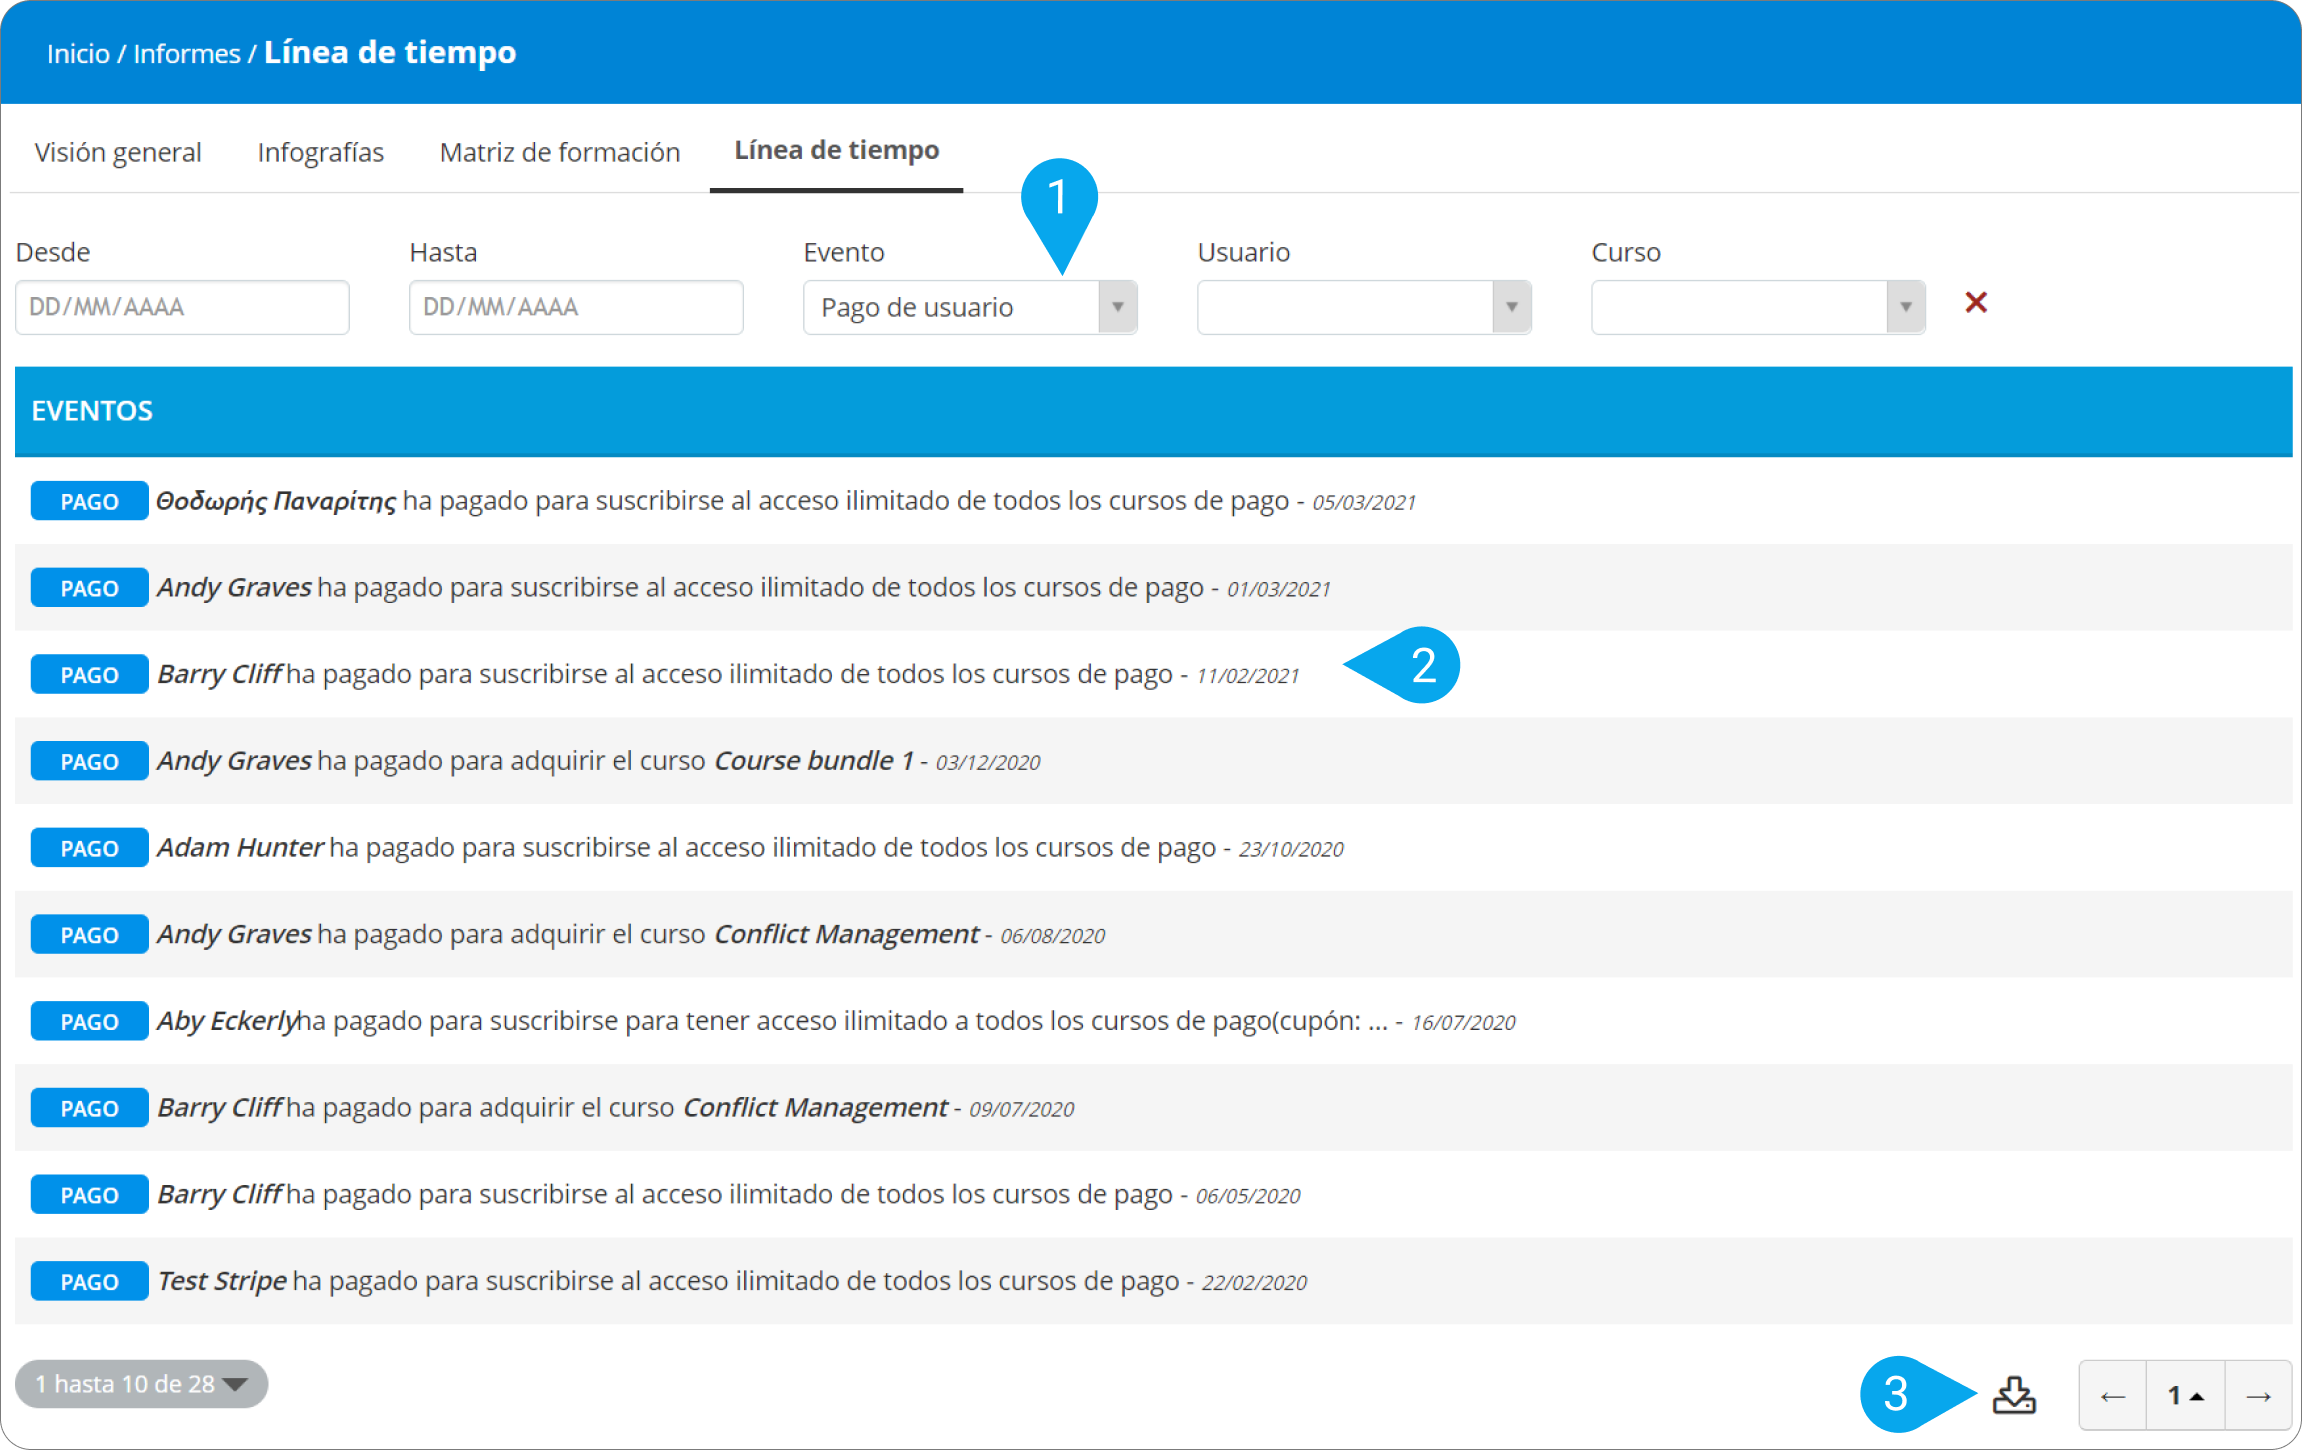The height and width of the screenshot is (1450, 2302).
Task: Open the Matriz de formación tab
Action: [560, 152]
